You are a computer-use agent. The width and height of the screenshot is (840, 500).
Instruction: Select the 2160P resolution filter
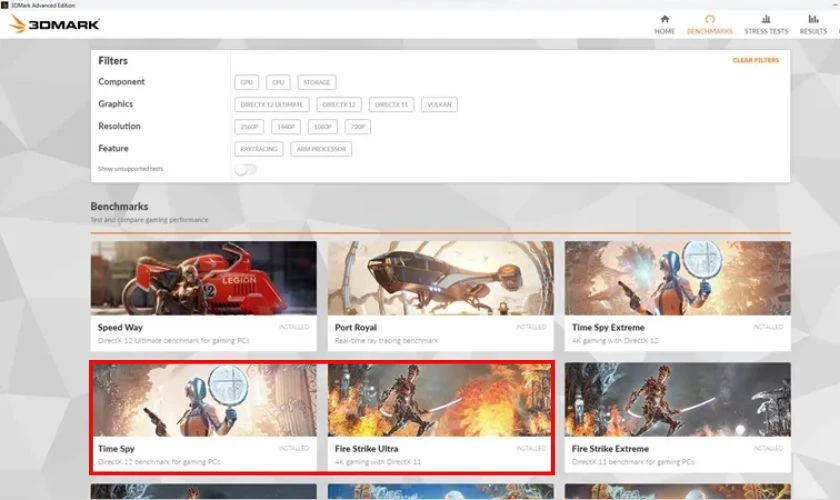coord(249,127)
